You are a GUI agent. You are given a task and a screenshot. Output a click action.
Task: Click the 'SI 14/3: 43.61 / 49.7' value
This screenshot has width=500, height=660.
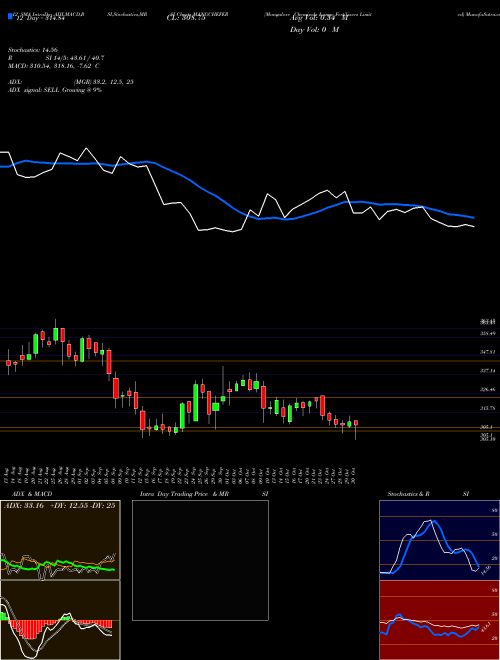coord(75,58)
